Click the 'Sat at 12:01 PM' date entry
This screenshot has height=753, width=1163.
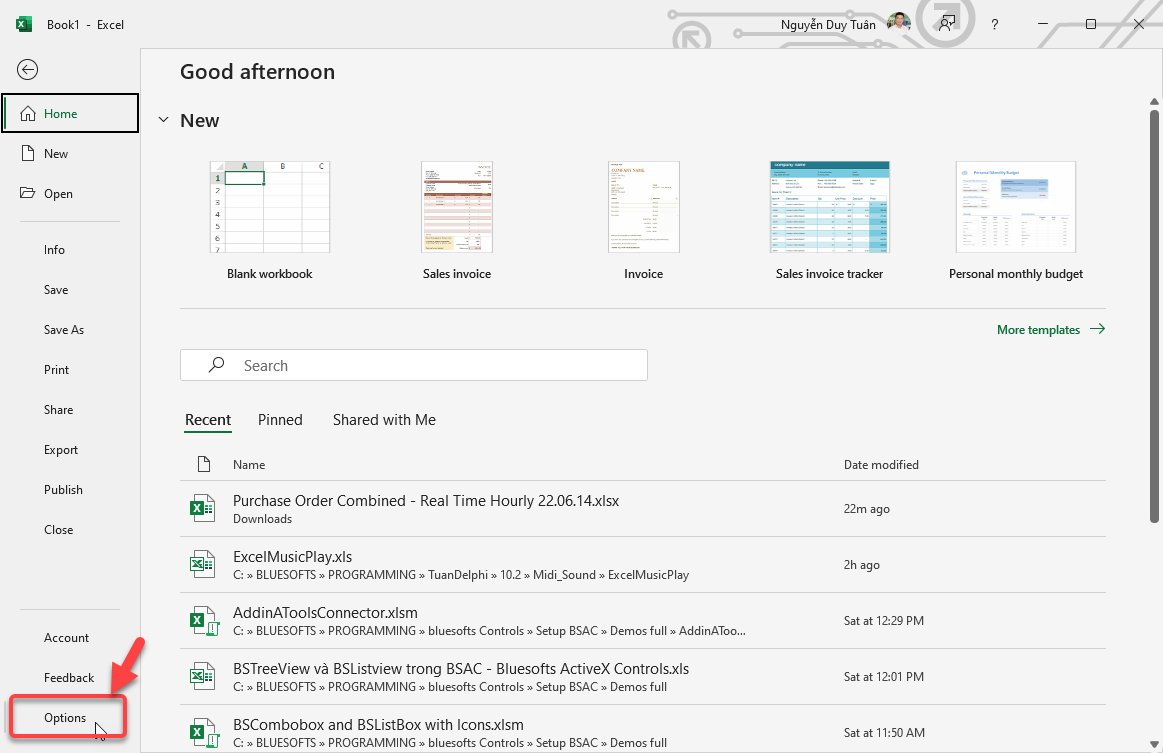pyautogui.click(x=883, y=677)
